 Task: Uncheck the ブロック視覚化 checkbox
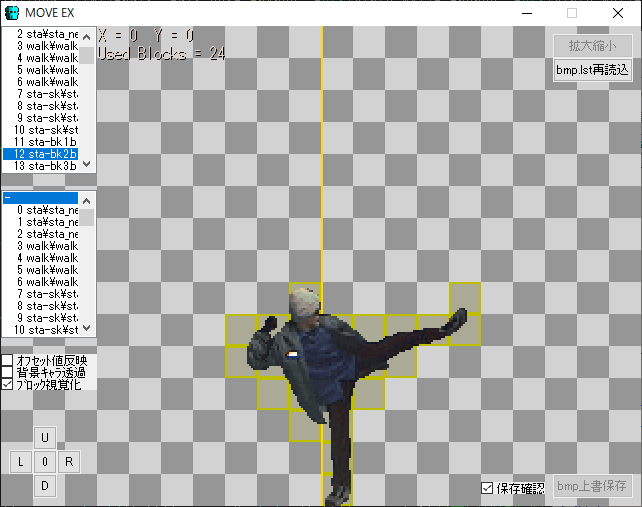7,384
